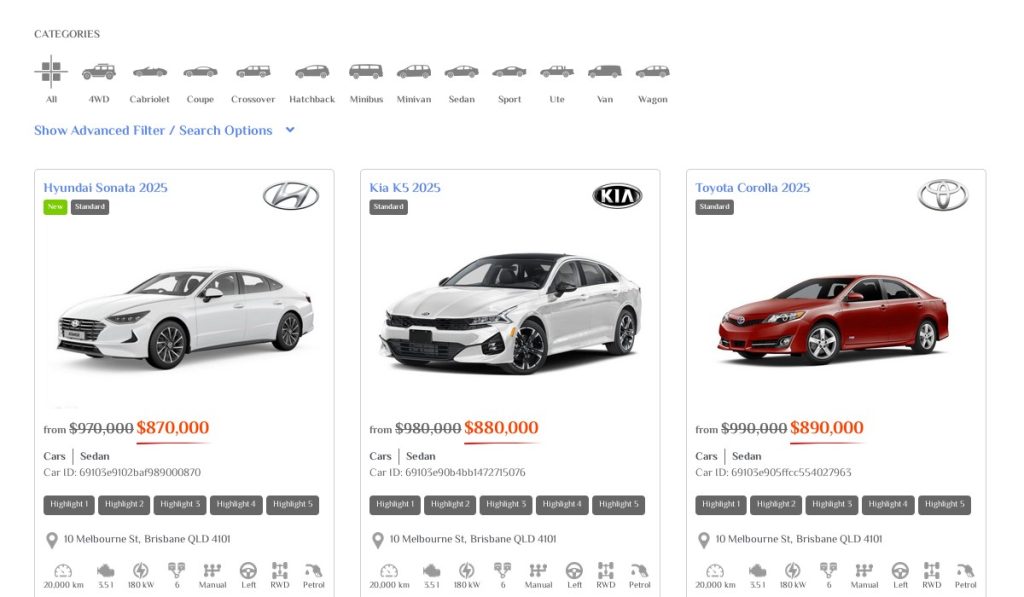The height and width of the screenshot is (597, 1024).
Task: Click the New badge on Hyundai Sonata
Action: click(x=55, y=207)
